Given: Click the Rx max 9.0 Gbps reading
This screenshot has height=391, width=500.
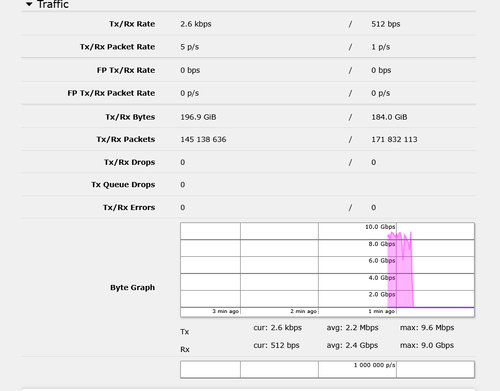Looking at the screenshot, I should tap(427, 345).
